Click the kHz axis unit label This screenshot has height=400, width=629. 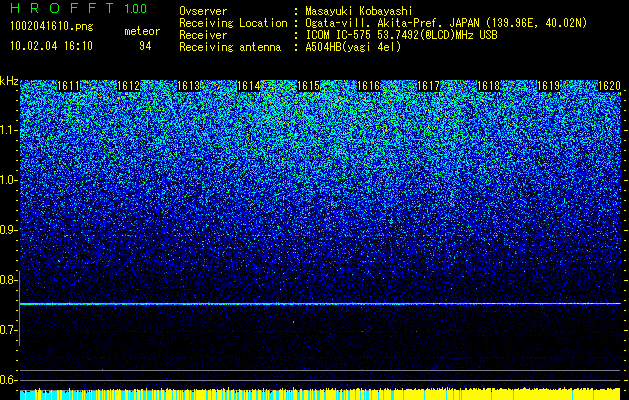[x=9, y=81]
